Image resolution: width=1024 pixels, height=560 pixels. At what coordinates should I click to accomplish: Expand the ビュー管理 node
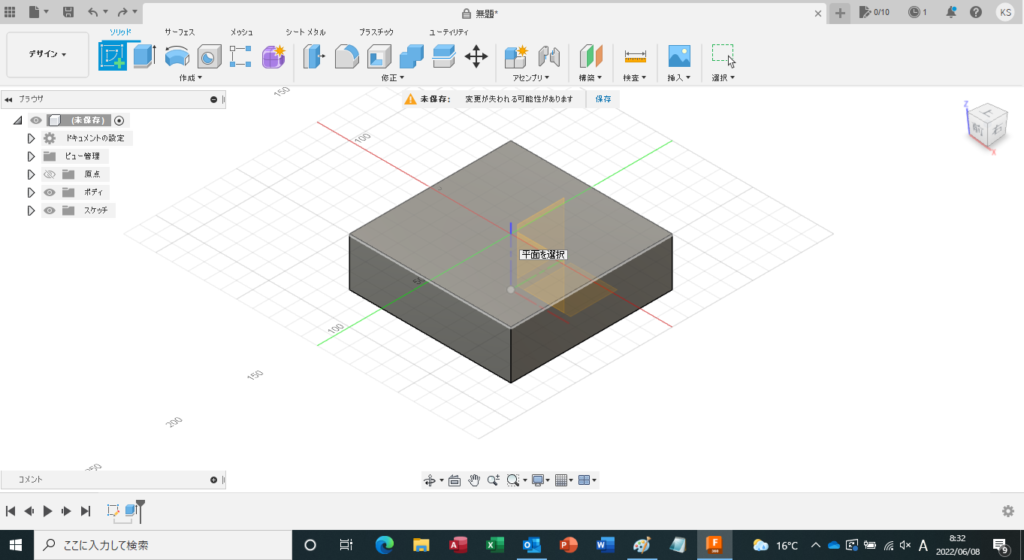31,157
